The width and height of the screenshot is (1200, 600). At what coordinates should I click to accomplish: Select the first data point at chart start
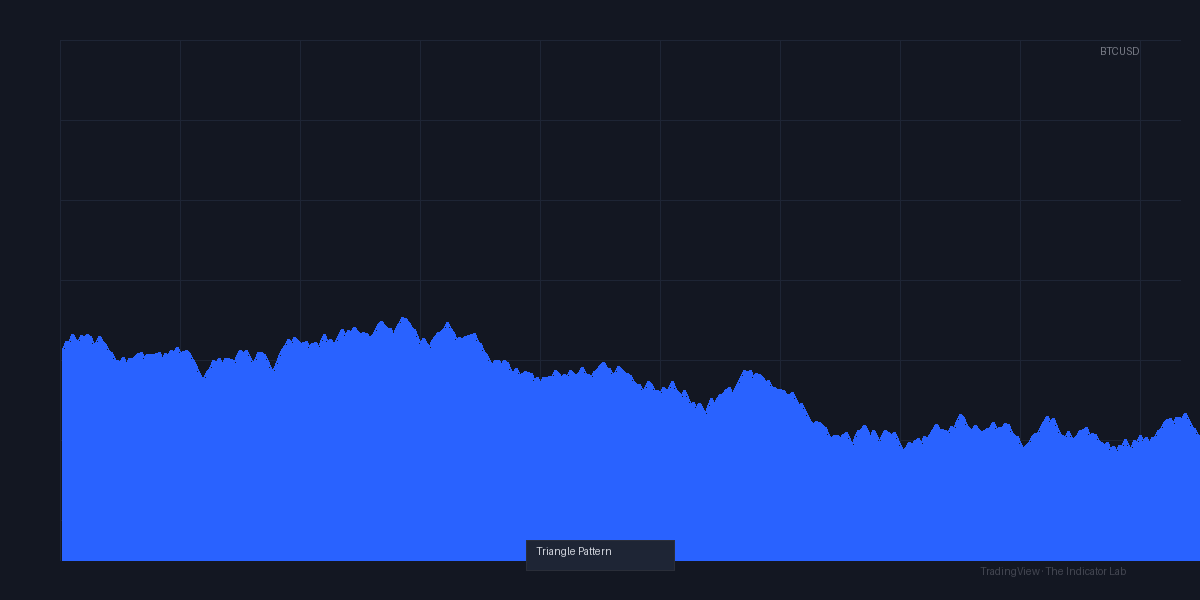(62, 349)
